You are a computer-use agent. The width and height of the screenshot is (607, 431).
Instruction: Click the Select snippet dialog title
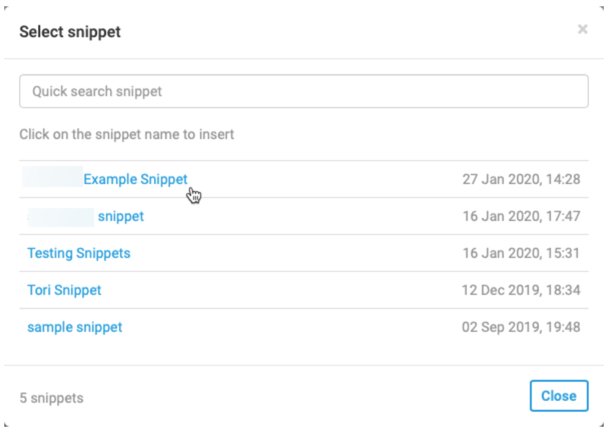click(x=70, y=31)
